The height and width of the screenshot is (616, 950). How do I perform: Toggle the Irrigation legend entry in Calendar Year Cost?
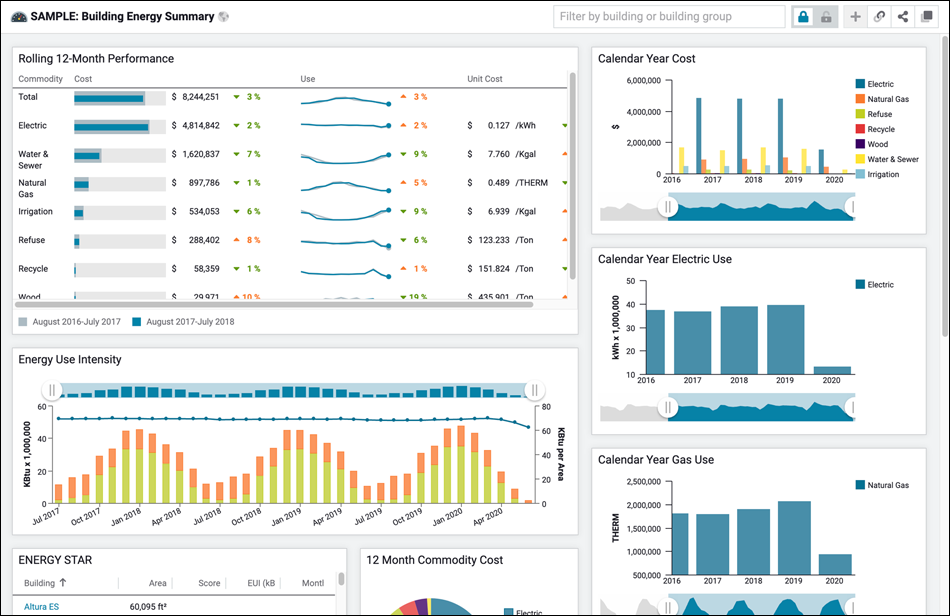tap(880, 173)
